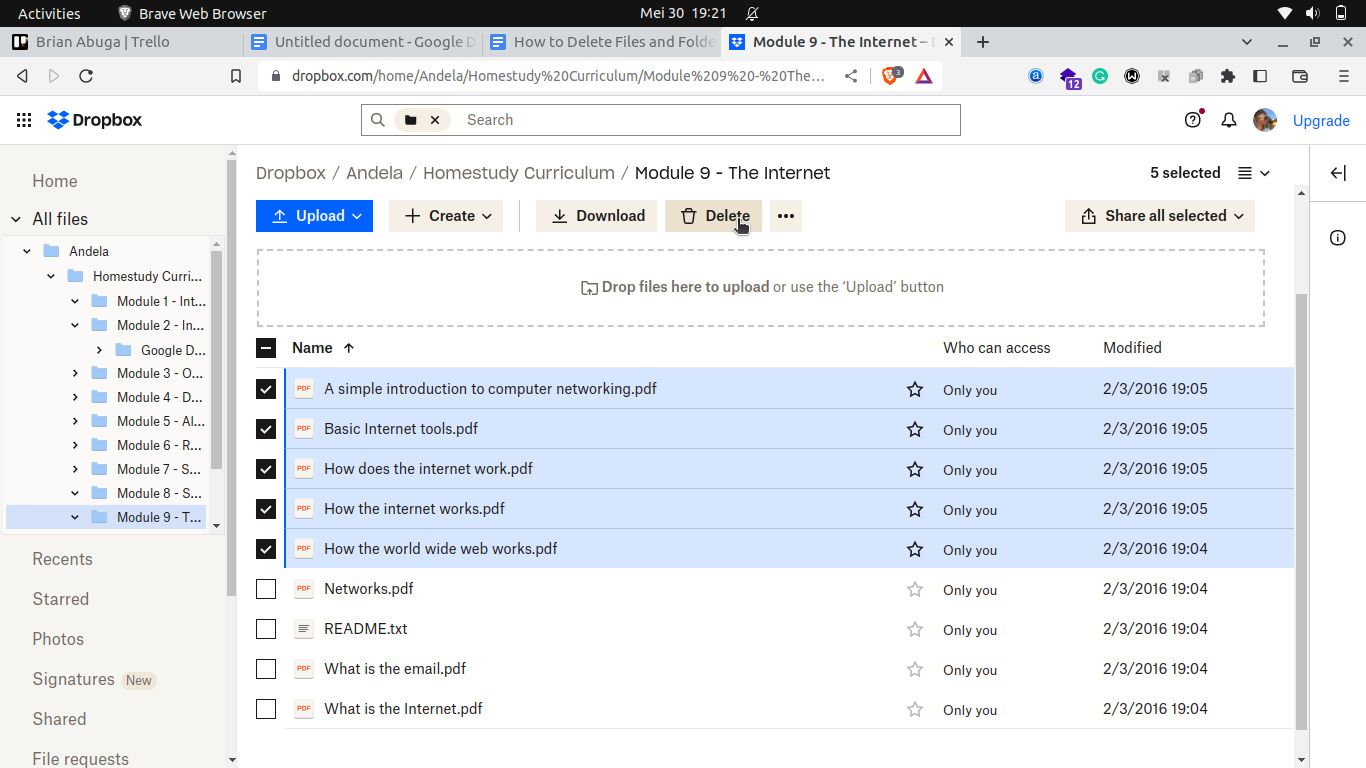Expand the Share all selected dropdown

coord(1160,216)
